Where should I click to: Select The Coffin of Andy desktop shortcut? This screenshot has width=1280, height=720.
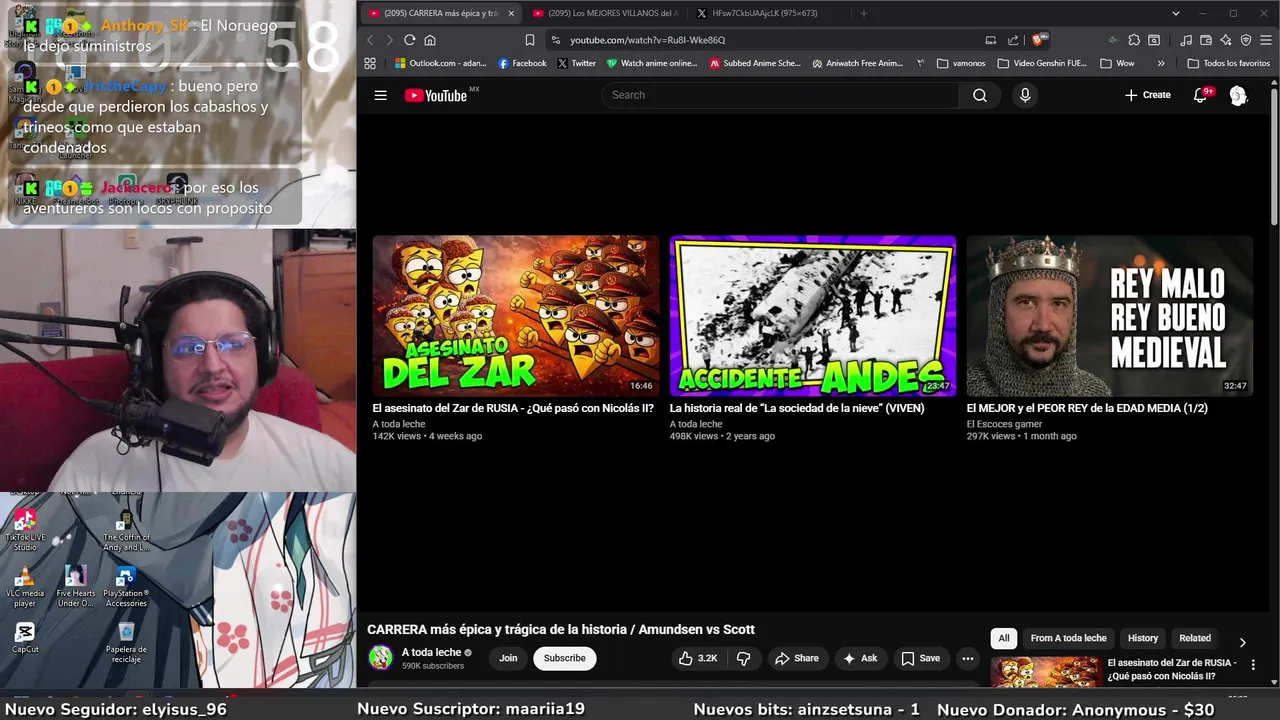[x=126, y=530]
